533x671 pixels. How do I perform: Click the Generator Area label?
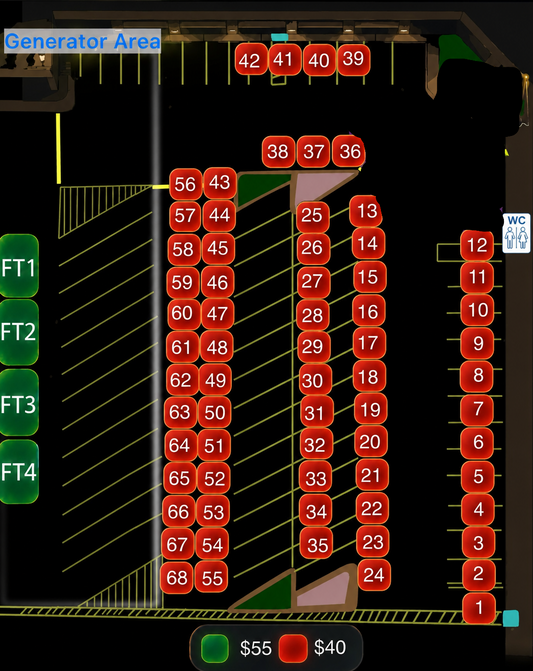[x=82, y=41]
